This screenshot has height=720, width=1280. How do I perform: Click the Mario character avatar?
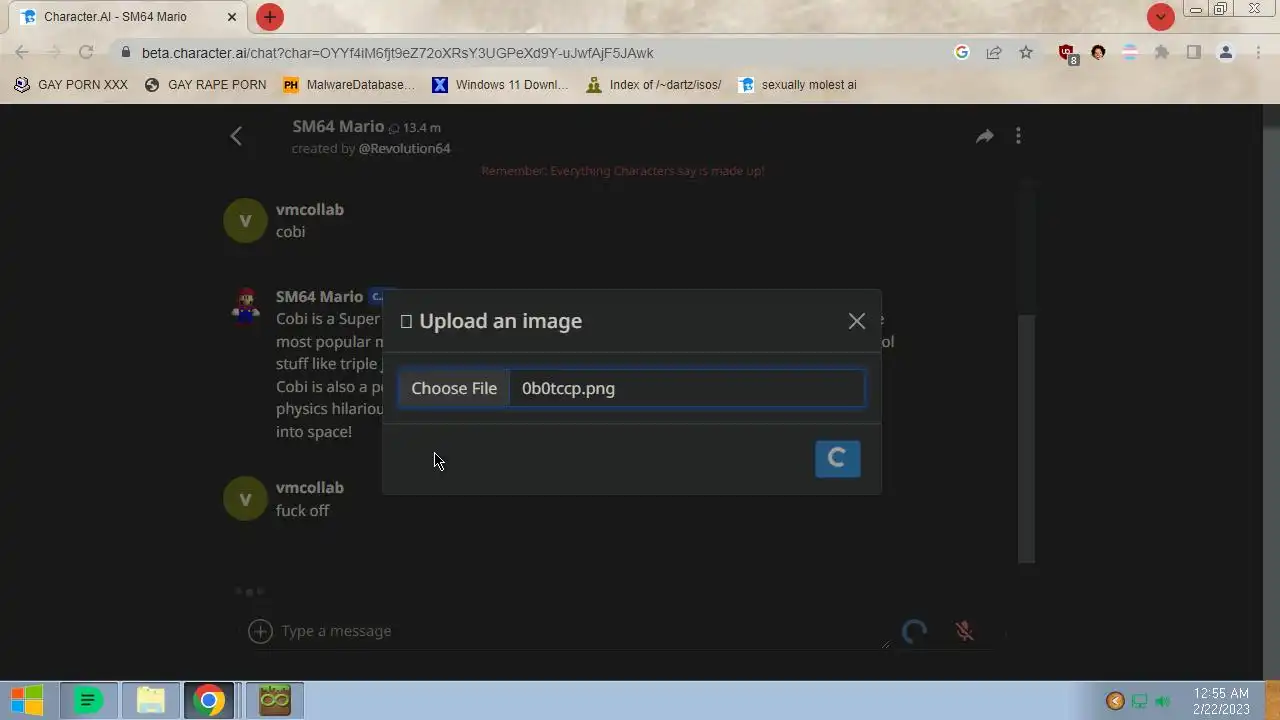tap(245, 305)
